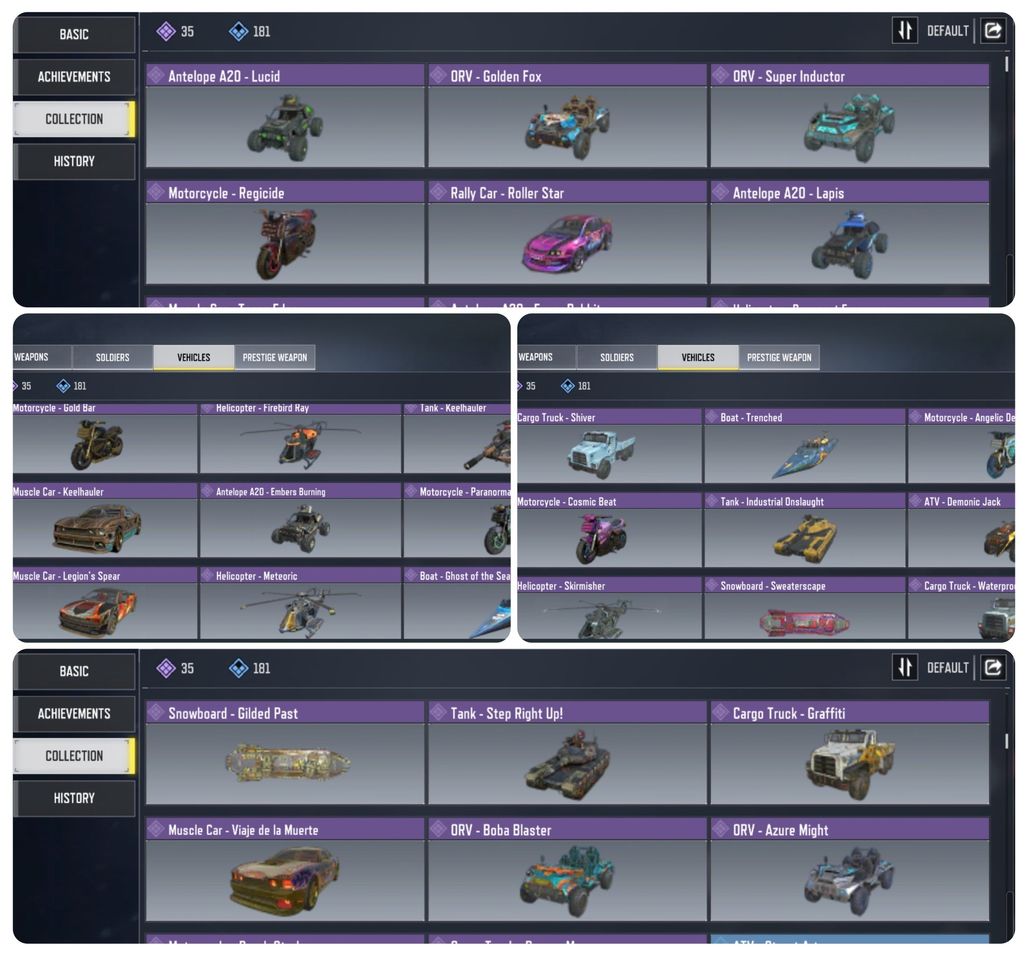Open the DEFAULT sort dropdown in top panel
The height and width of the screenshot is (956, 1028).
click(947, 31)
